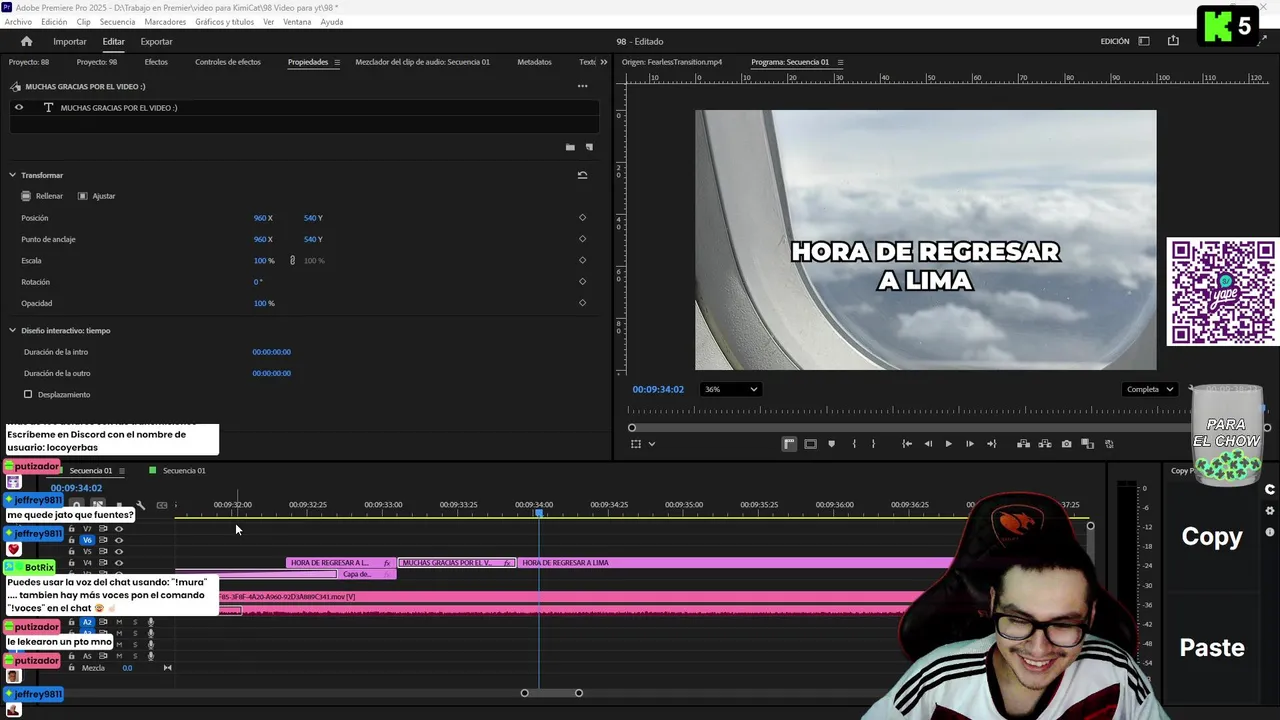
Task: Click Opacity keyframe diamond
Action: (582, 303)
